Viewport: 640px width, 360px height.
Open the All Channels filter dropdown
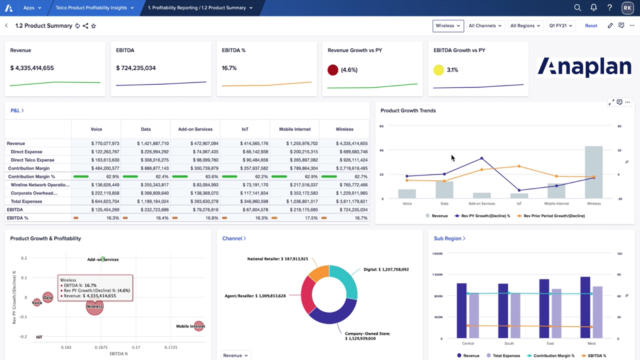click(x=485, y=26)
